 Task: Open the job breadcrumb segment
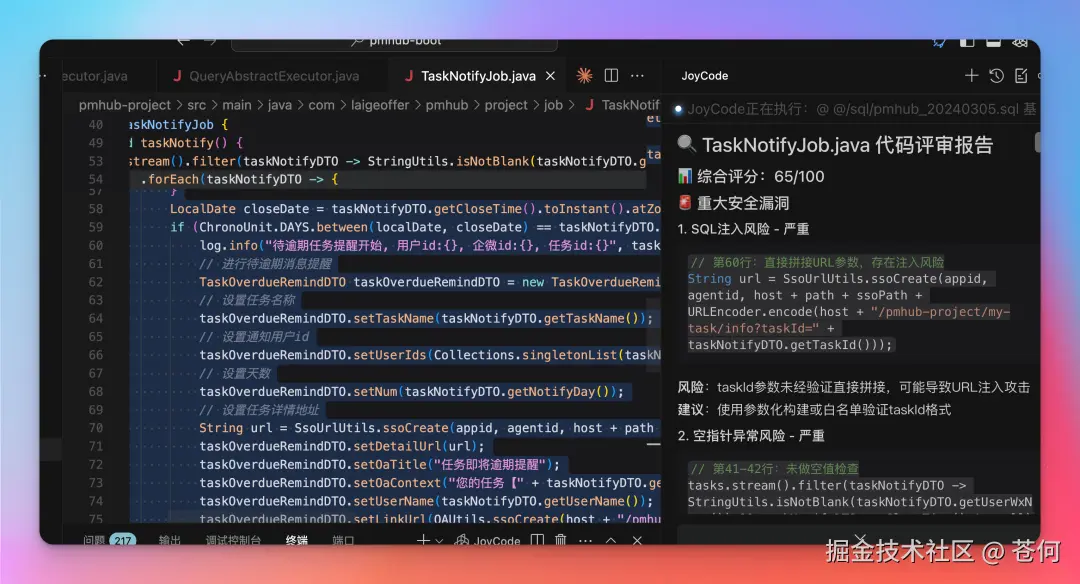[x=553, y=105]
